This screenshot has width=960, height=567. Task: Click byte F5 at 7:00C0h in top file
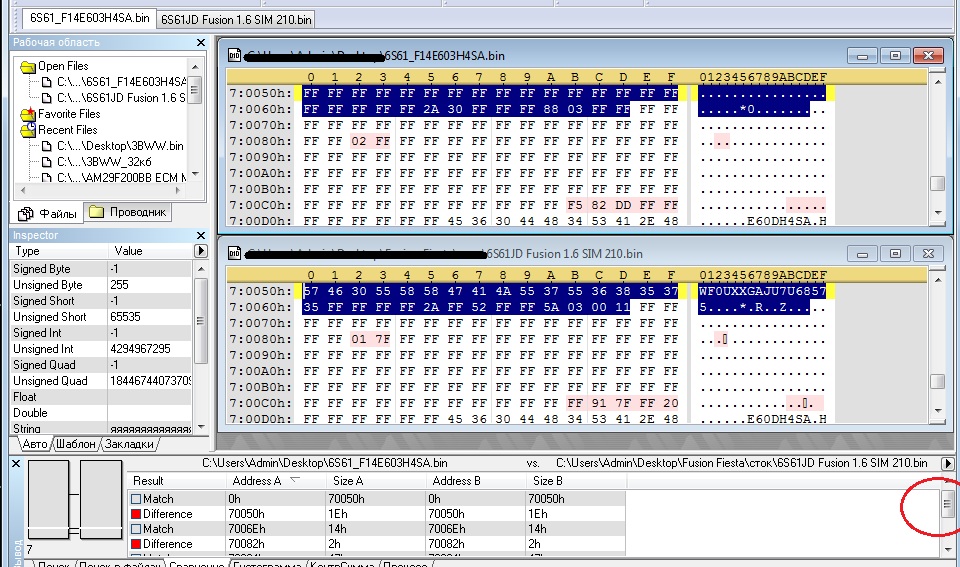click(575, 205)
